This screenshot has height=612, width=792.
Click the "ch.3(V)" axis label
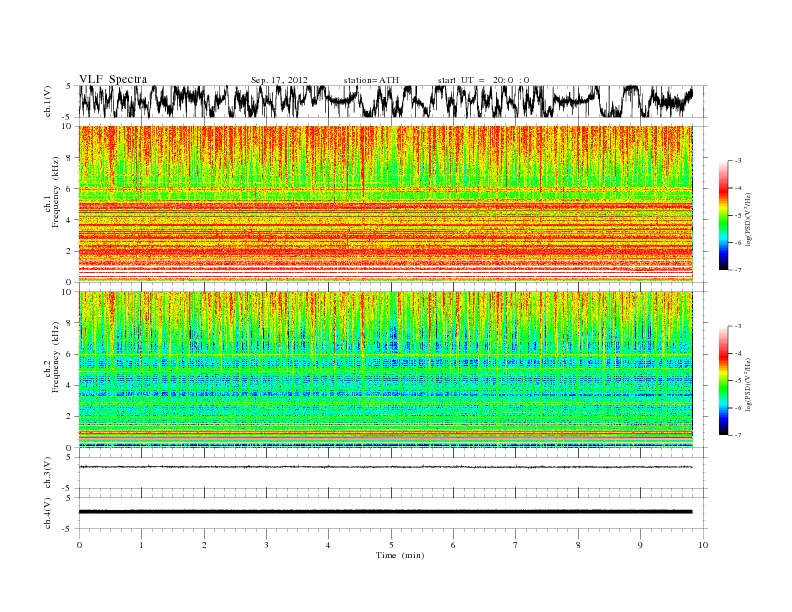click(48, 473)
